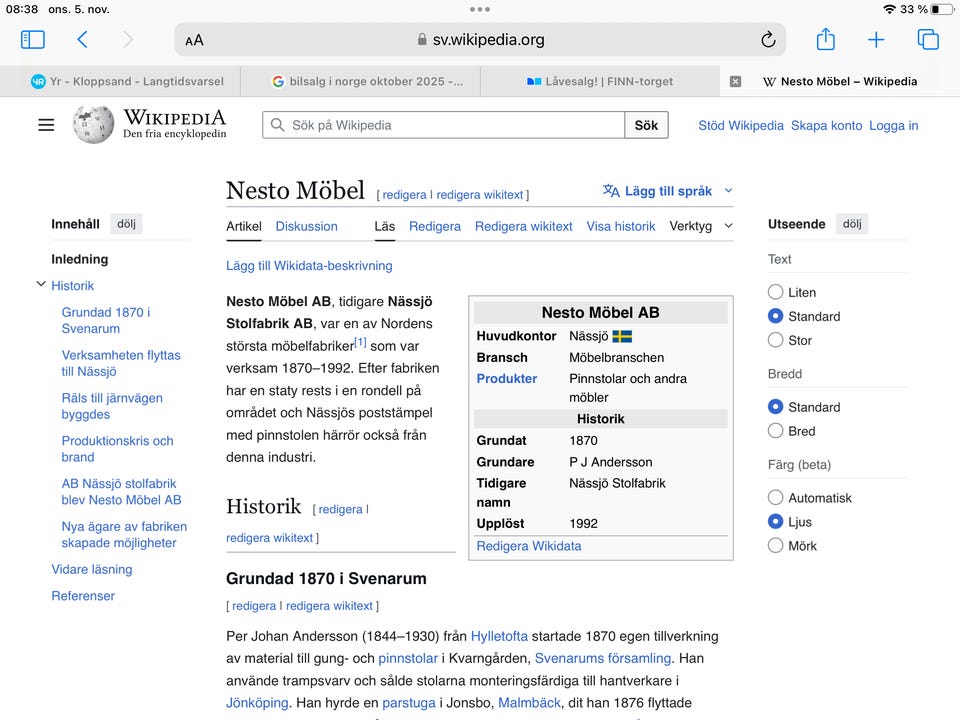Open Redigera wikitext tab

click(x=523, y=226)
